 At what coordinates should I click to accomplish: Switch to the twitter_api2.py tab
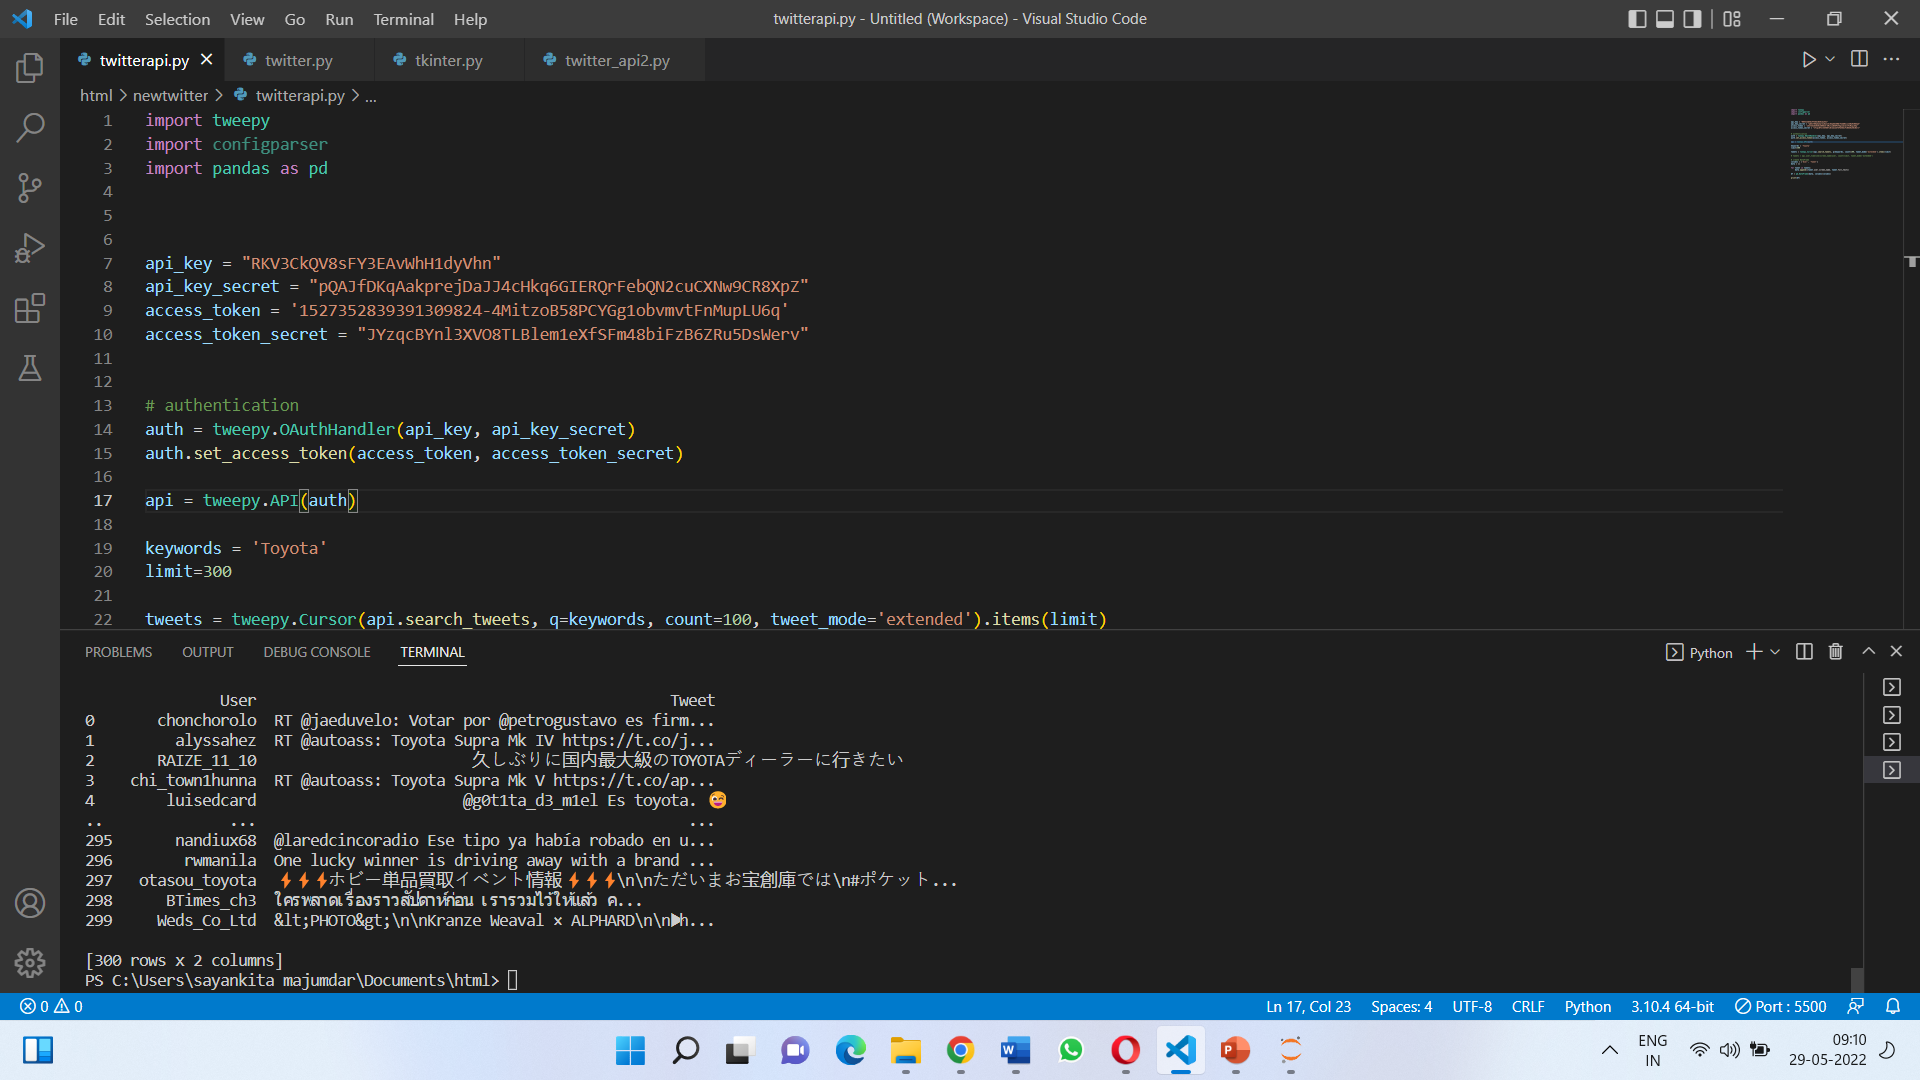(x=615, y=60)
